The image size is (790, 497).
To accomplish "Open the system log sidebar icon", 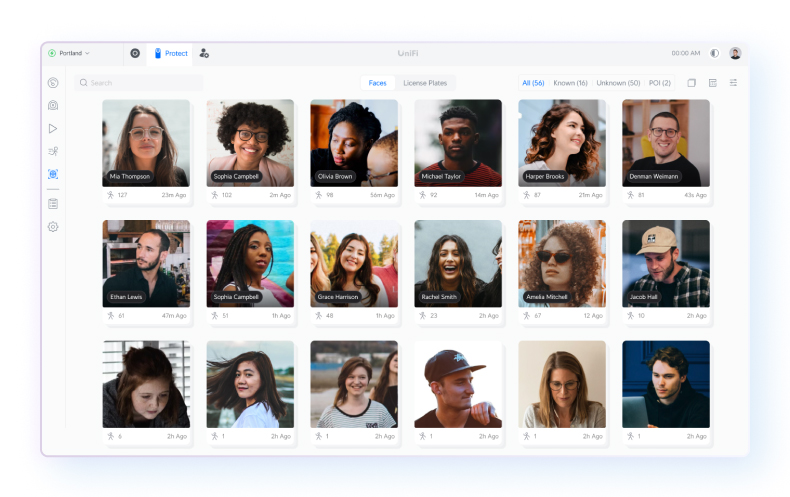I will pos(53,204).
